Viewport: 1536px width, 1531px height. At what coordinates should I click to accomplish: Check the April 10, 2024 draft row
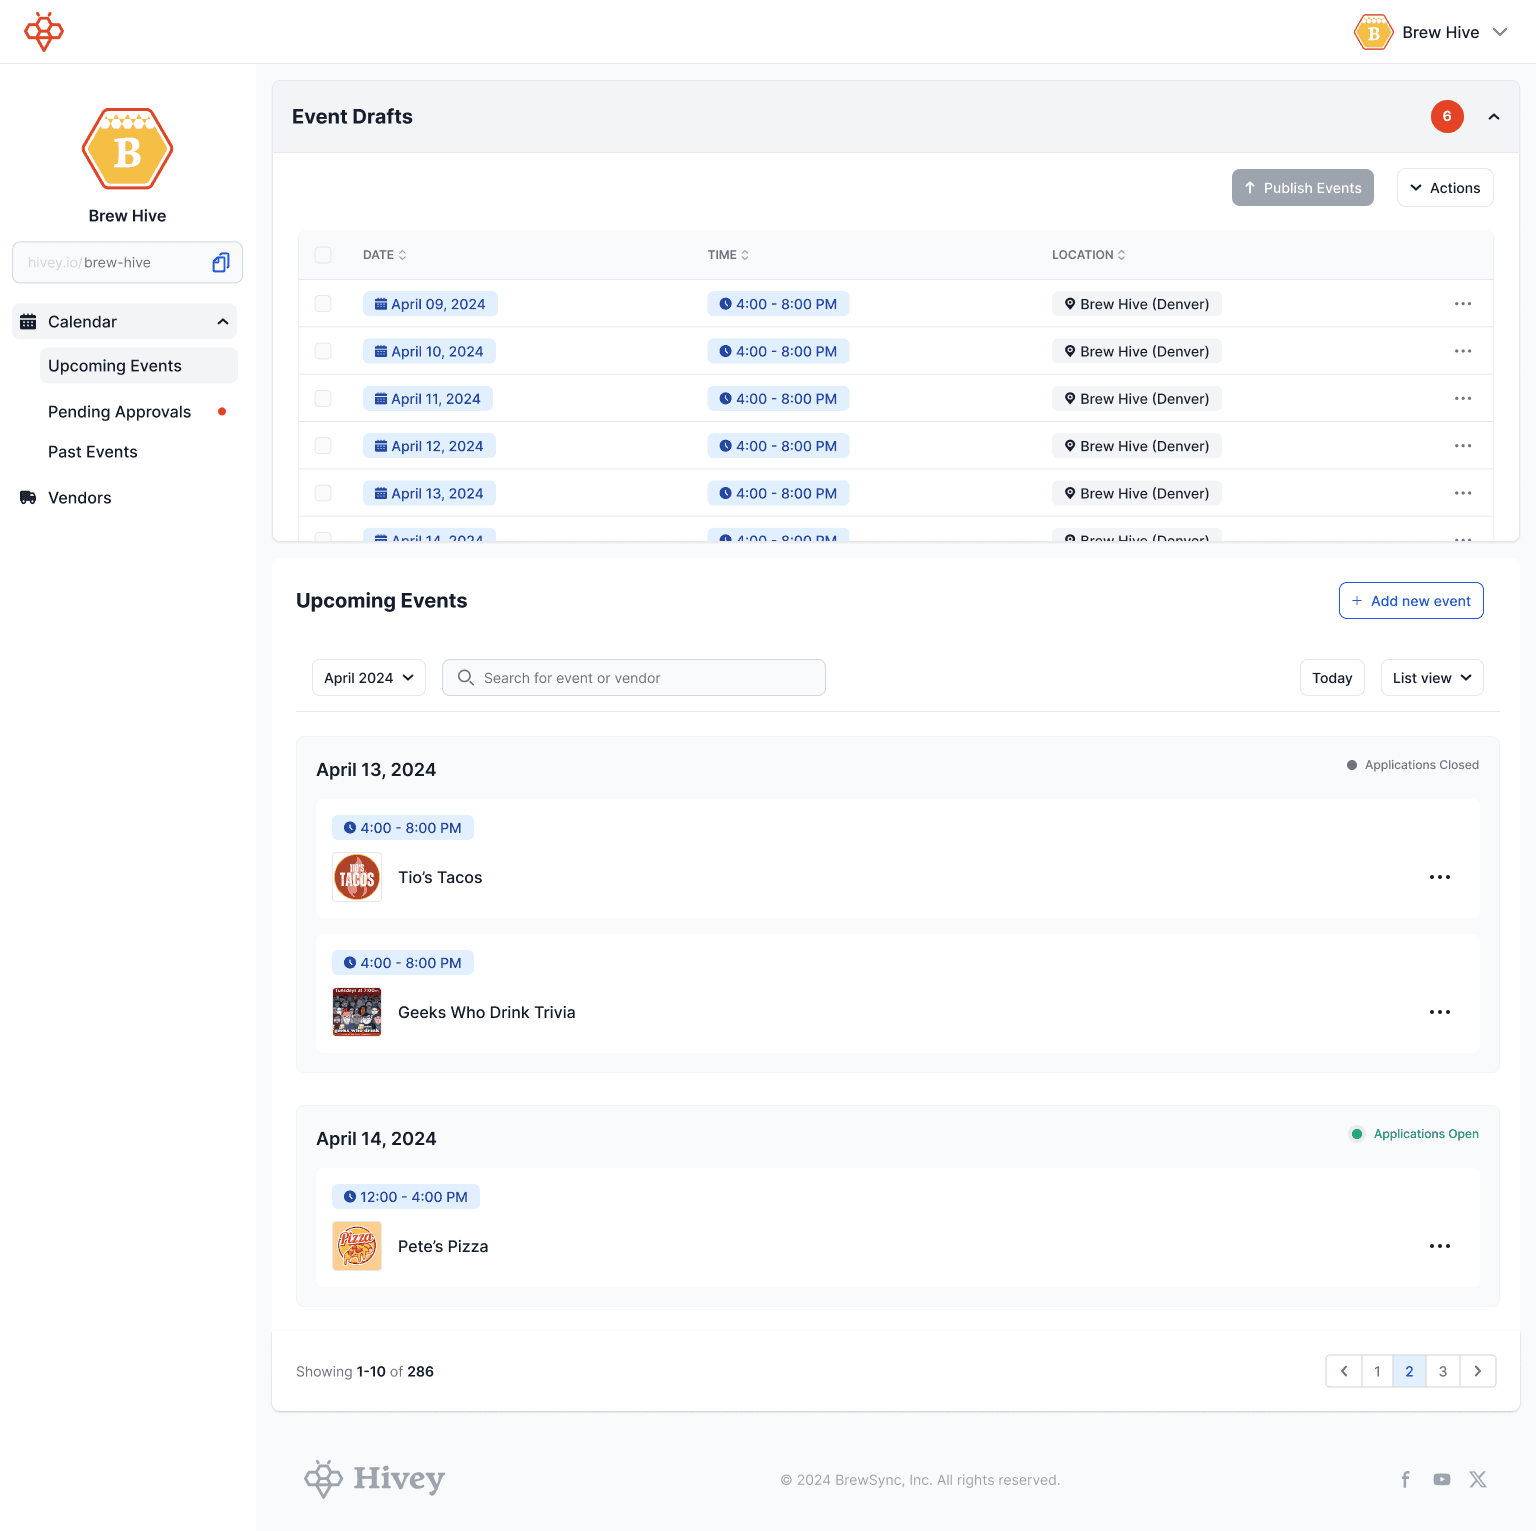(323, 351)
